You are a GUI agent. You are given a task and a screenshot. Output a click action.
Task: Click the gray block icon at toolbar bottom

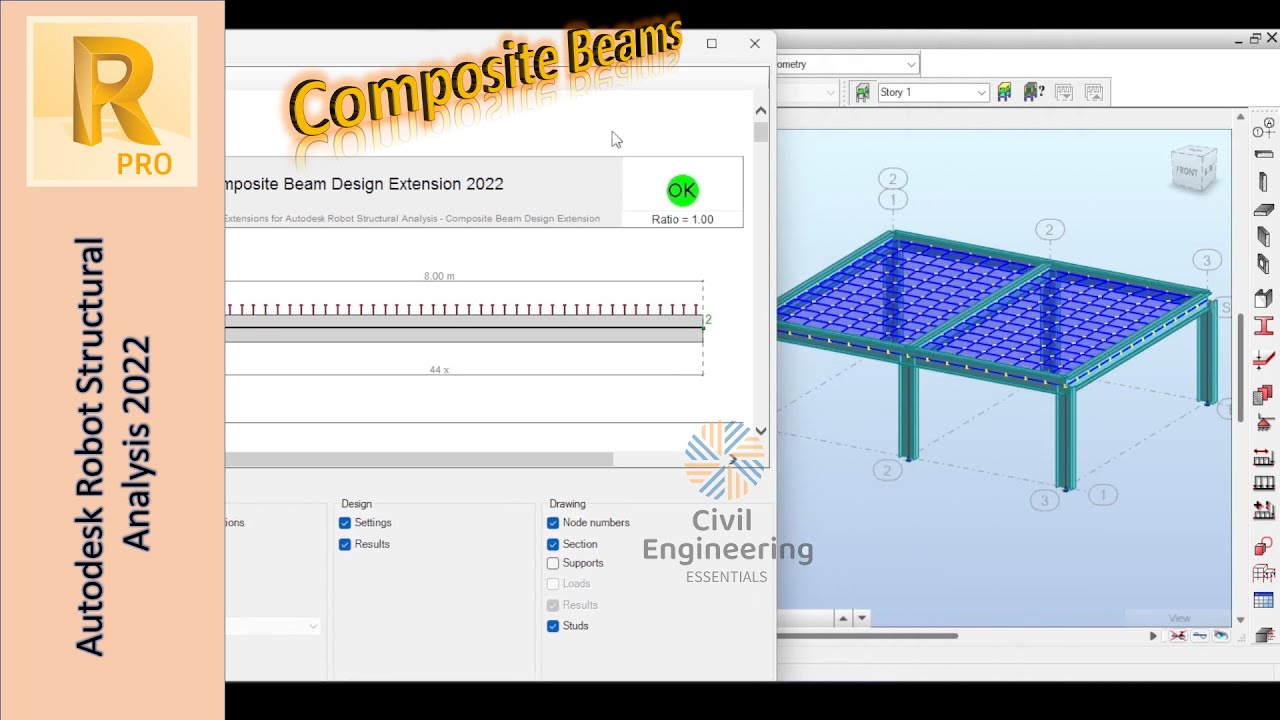tap(1264, 635)
